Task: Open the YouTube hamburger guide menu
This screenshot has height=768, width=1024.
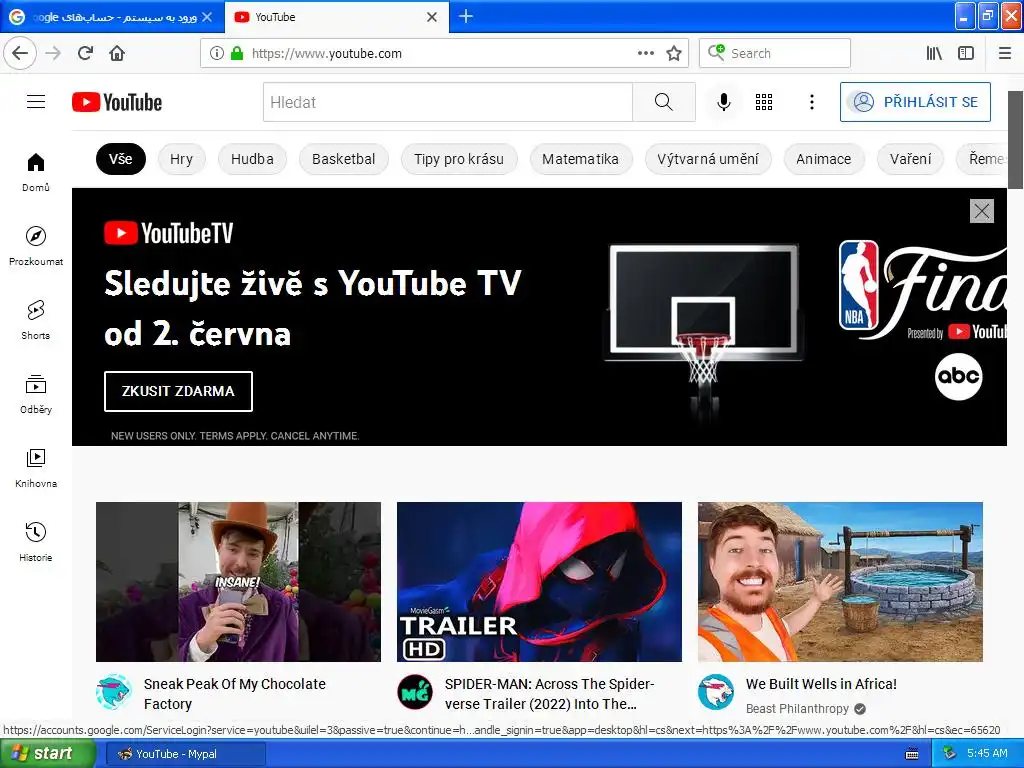Action: click(x=36, y=102)
